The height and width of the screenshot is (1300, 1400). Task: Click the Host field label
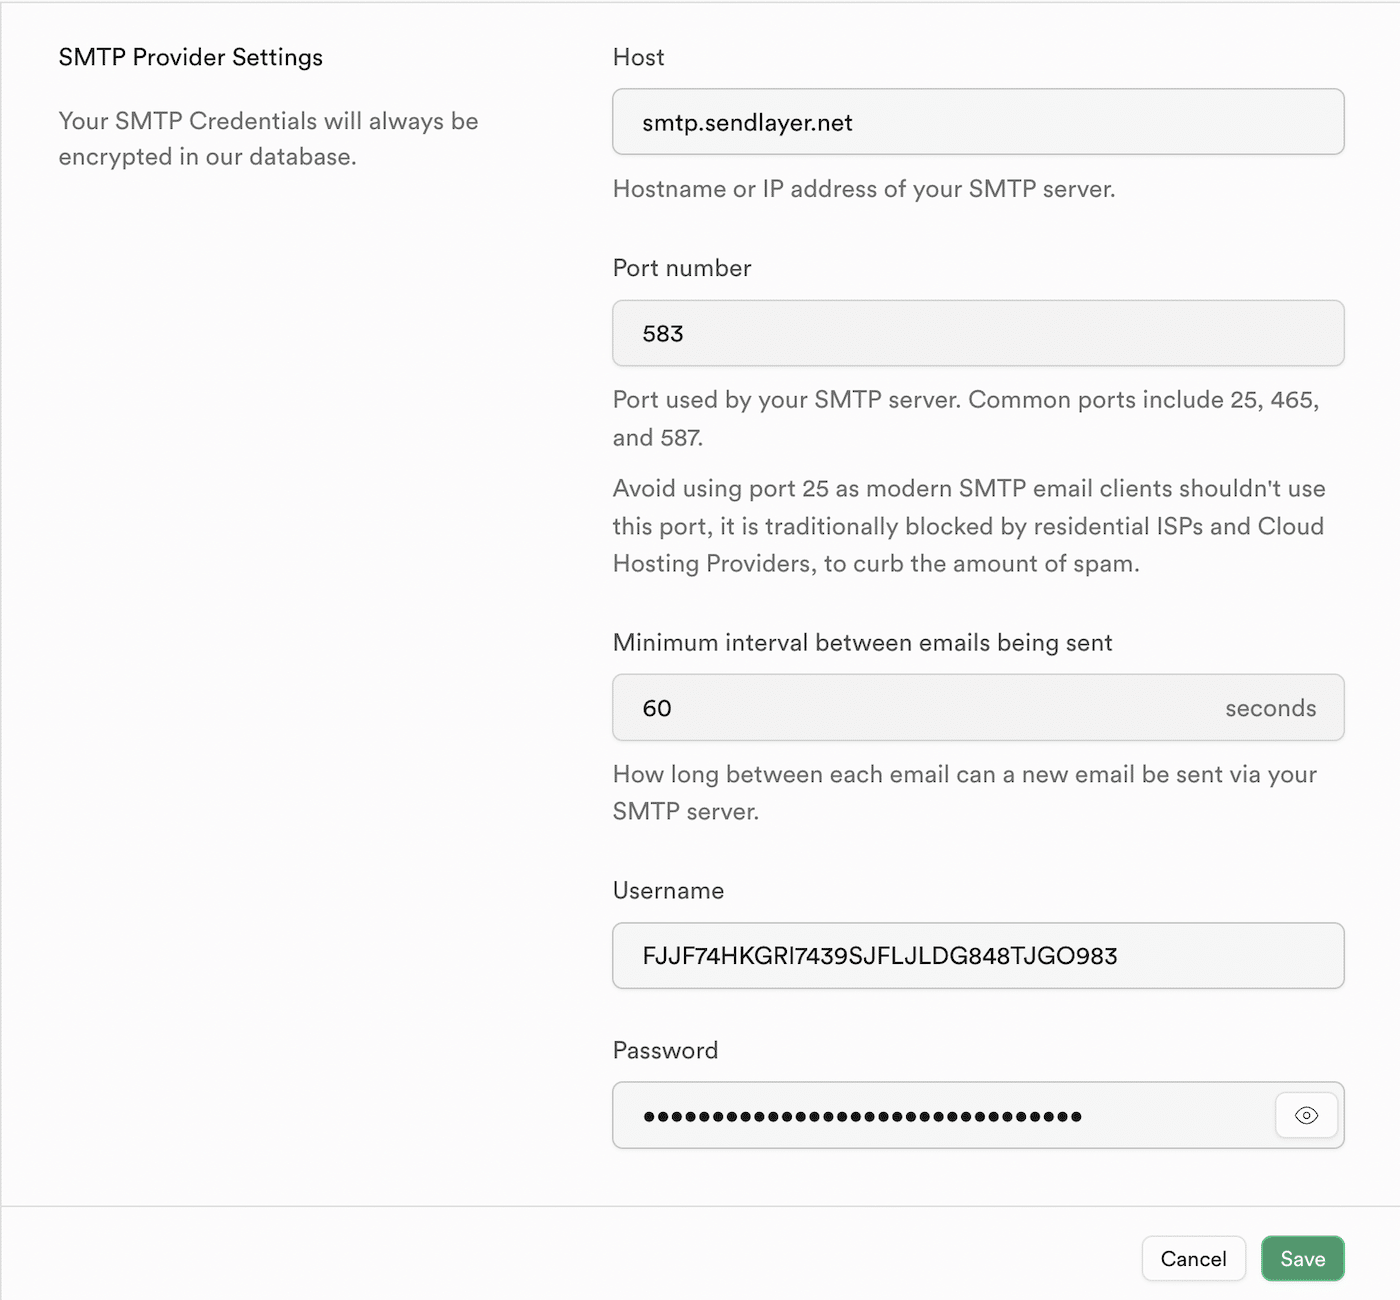pyautogui.click(x=638, y=57)
